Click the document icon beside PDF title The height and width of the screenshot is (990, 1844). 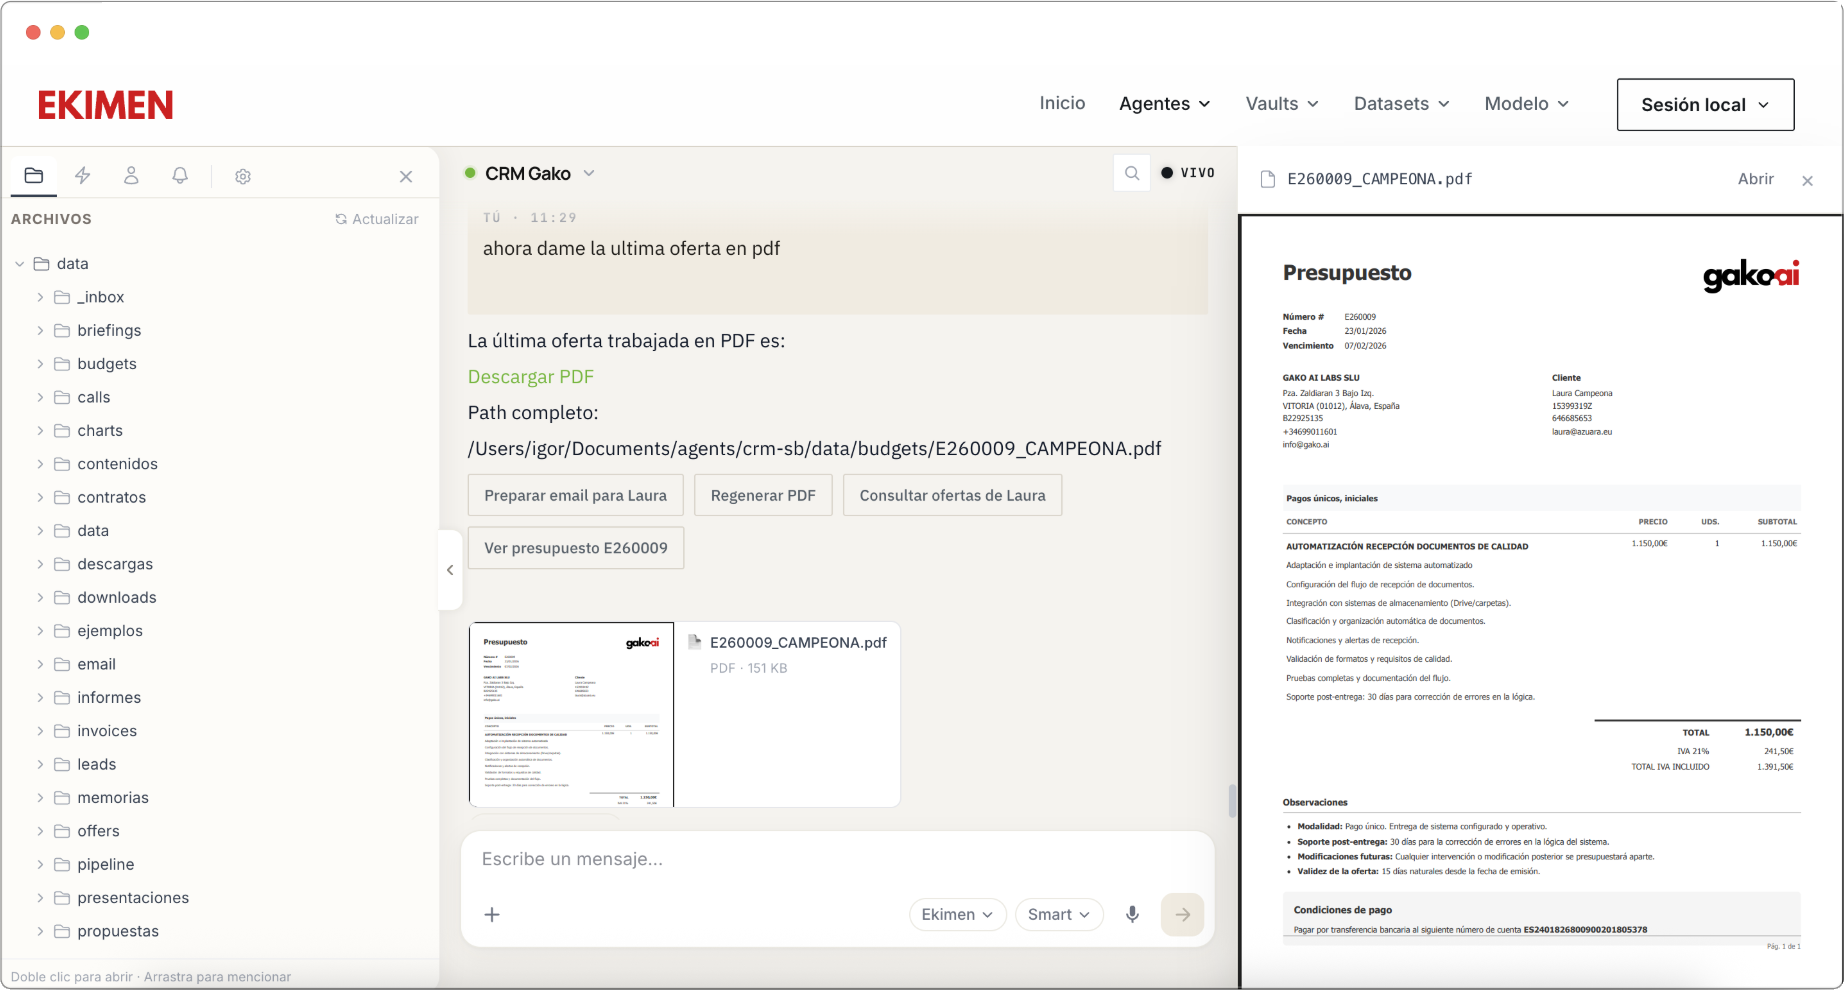point(1268,179)
